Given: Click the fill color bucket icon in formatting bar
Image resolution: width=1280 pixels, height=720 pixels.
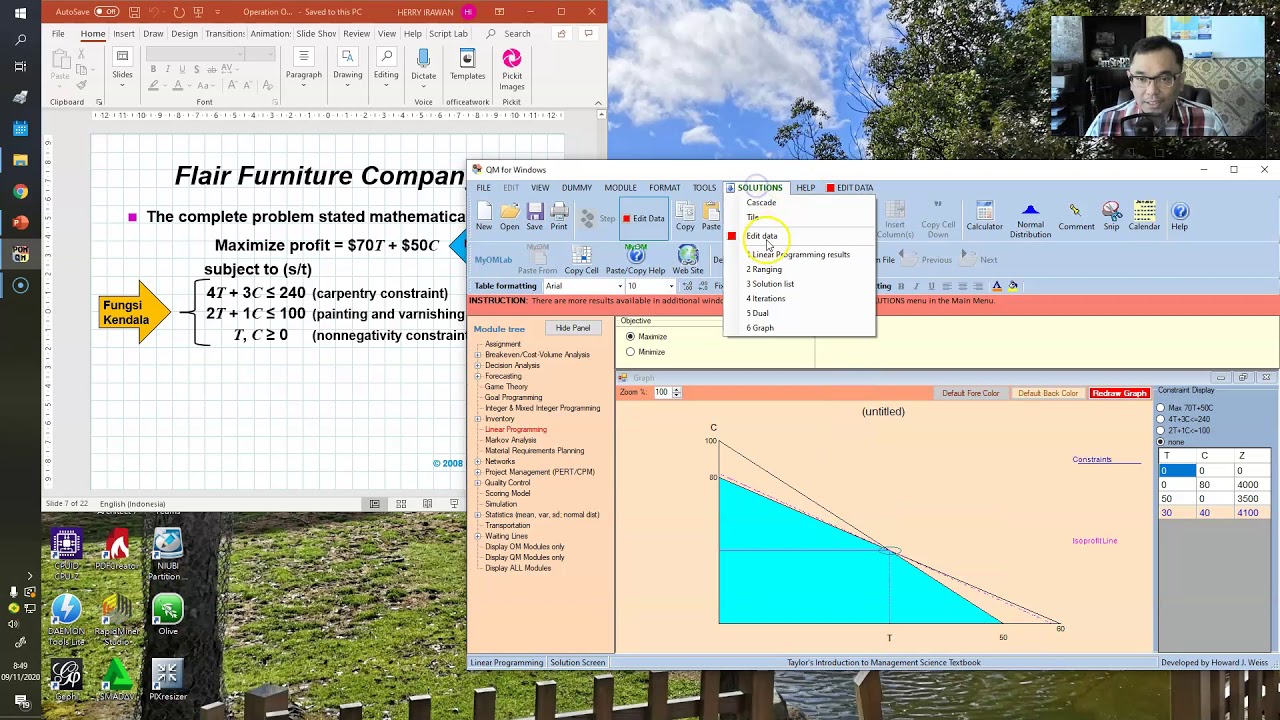Looking at the screenshot, I should 1013,286.
